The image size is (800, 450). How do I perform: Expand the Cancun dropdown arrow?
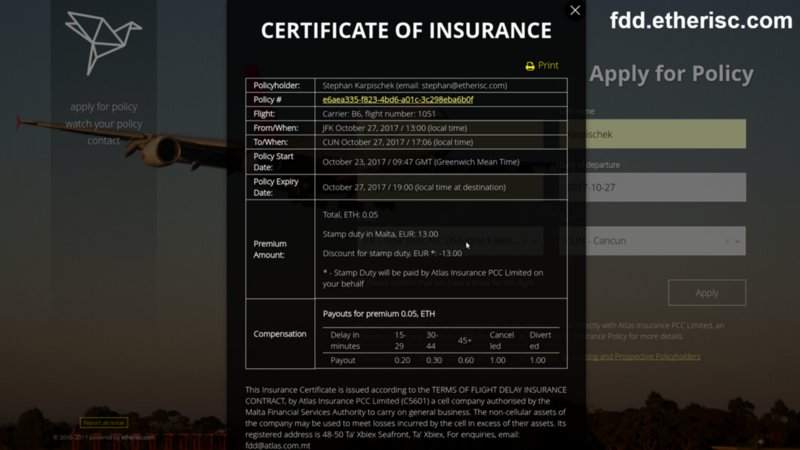click(738, 241)
